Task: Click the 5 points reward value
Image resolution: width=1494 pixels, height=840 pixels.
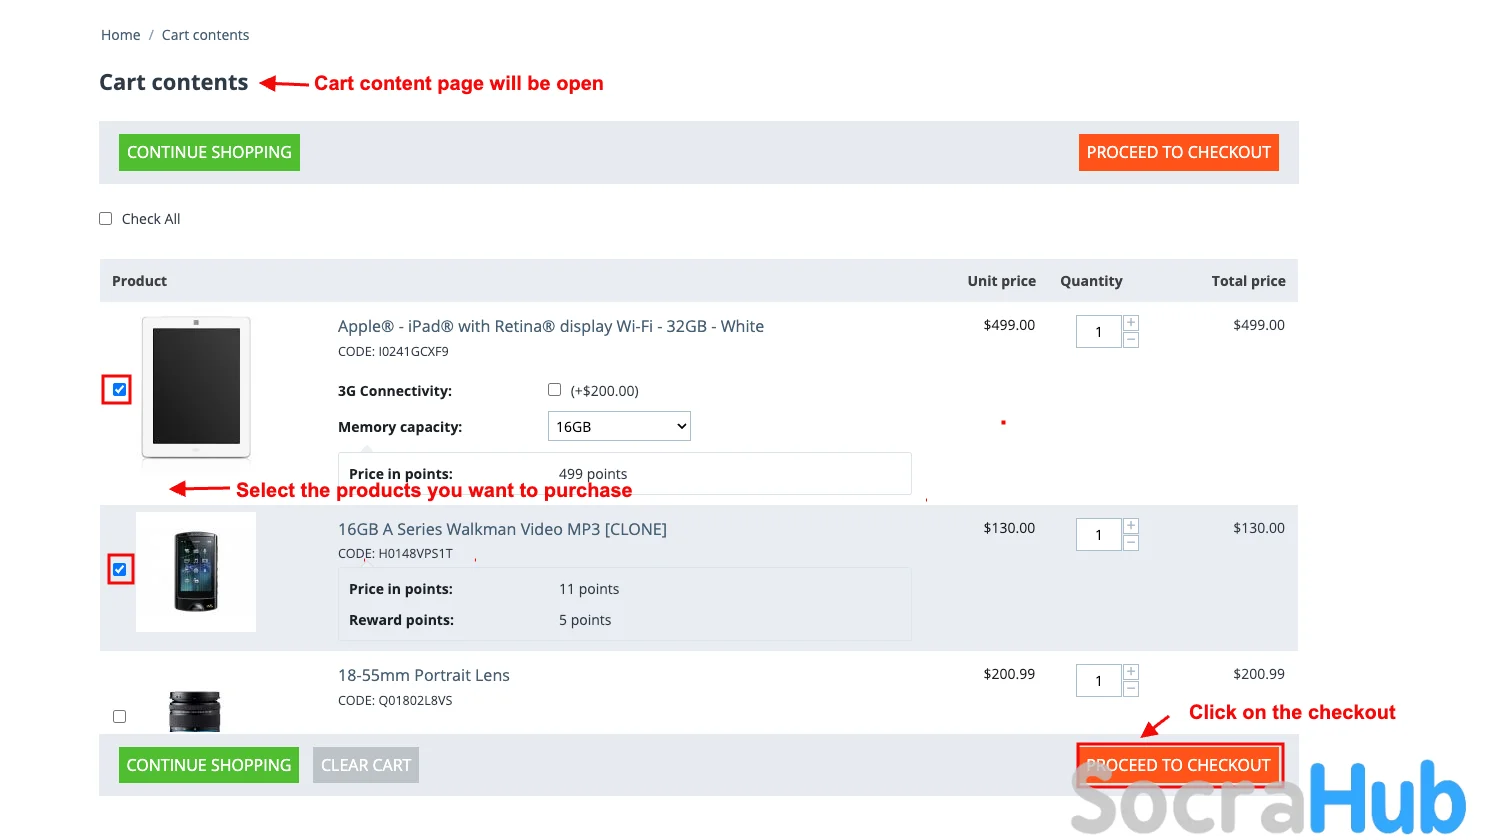Action: click(585, 620)
